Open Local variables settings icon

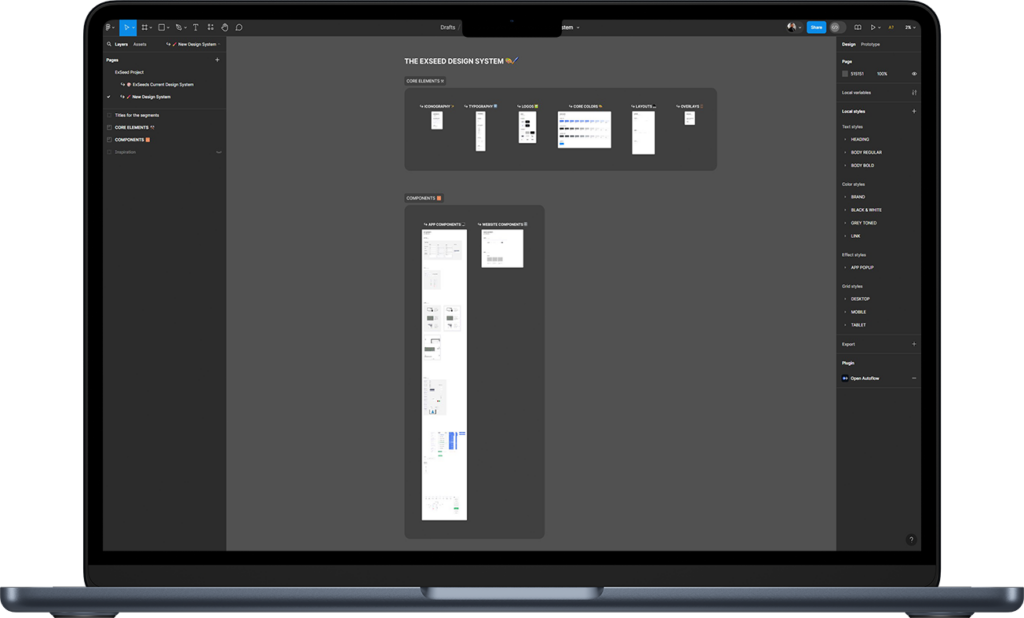[914, 93]
